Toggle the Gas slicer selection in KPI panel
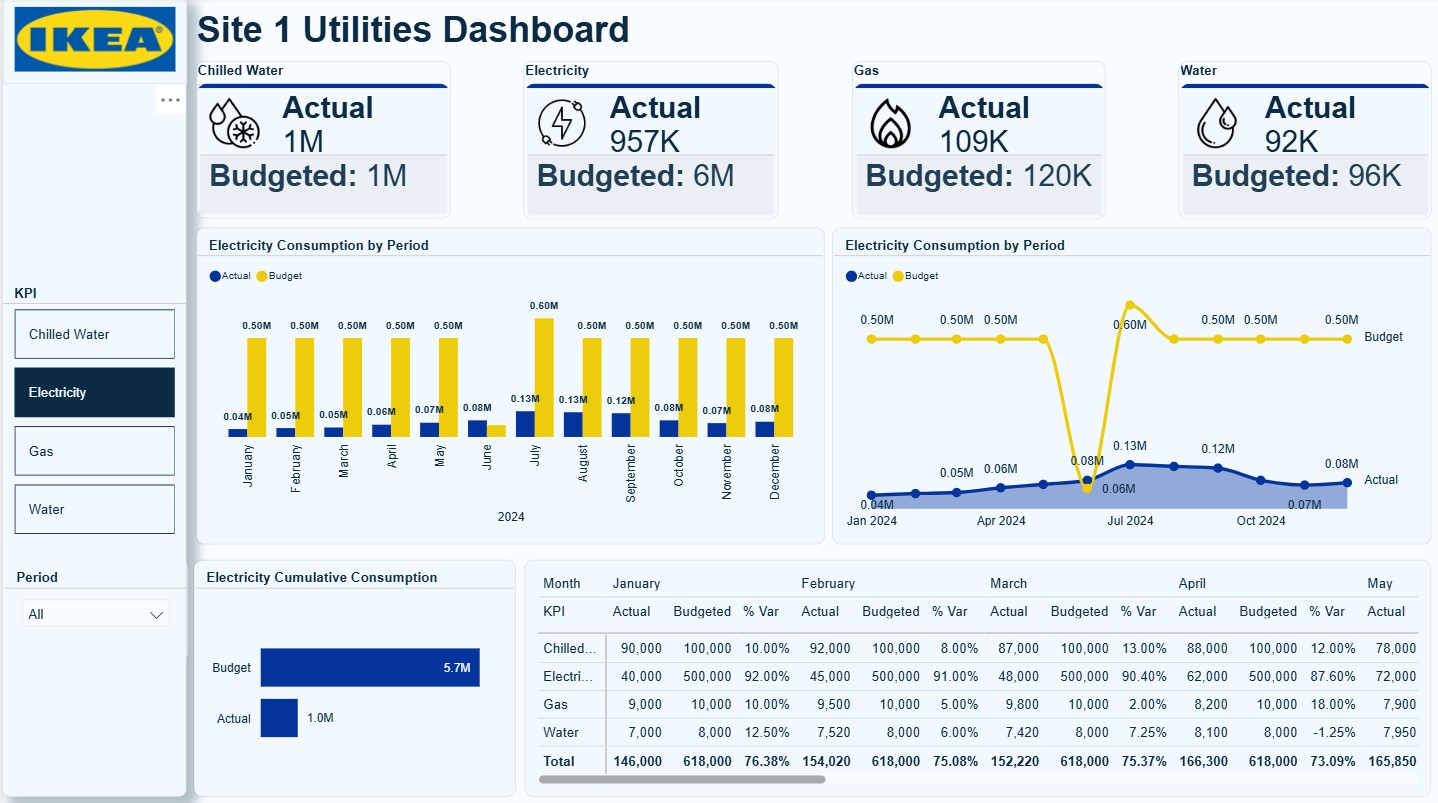Screen dimensions: 1438x803 94,451
